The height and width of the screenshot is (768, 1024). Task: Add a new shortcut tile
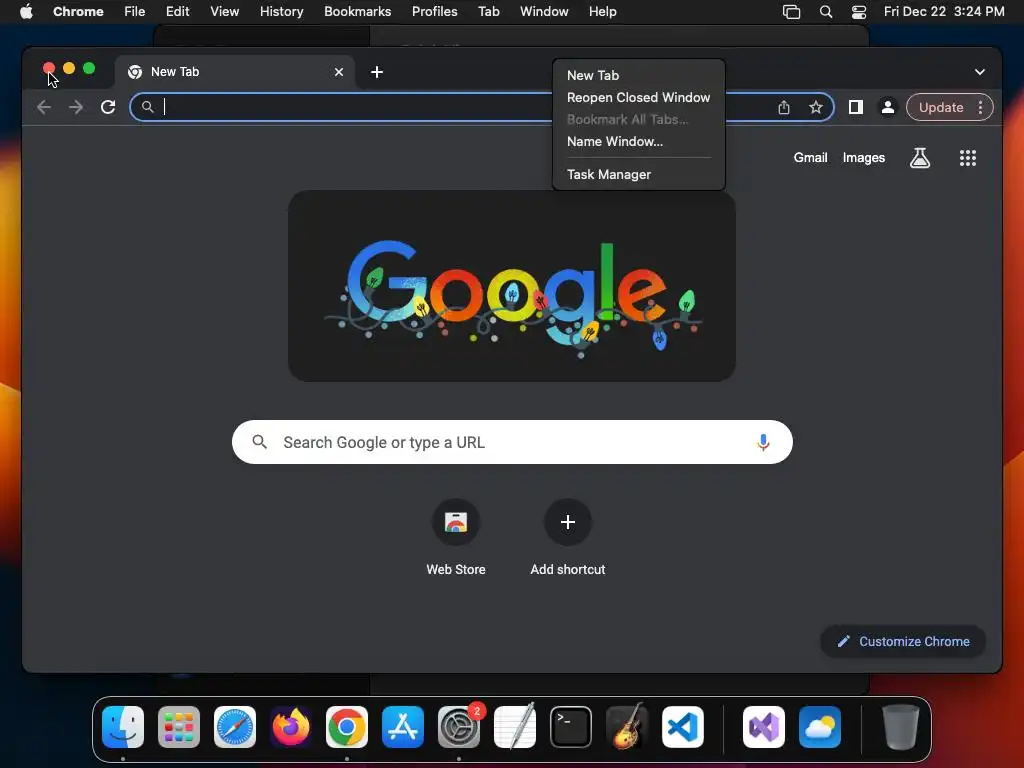568,537
